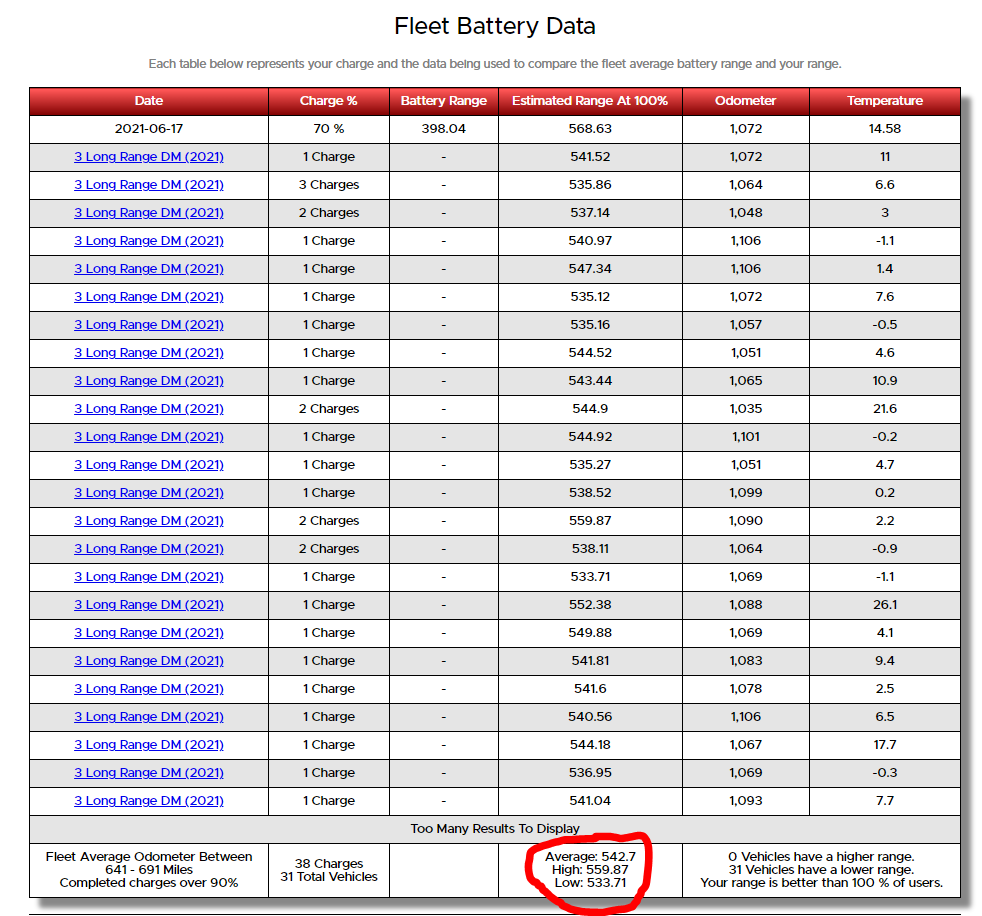This screenshot has height=916, width=982.
Task: Click the Odometer column header
Action: [746, 101]
